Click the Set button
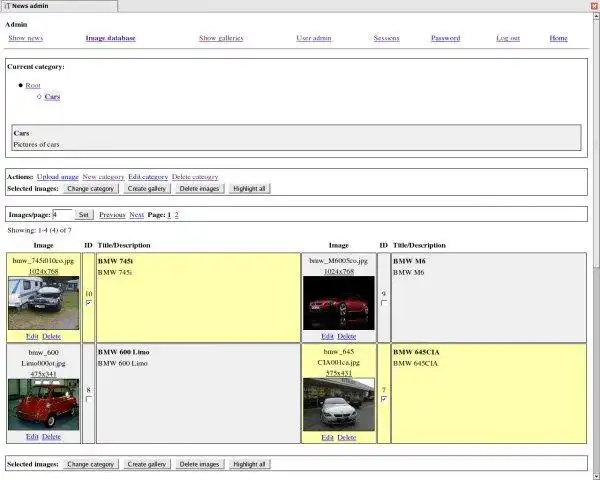This screenshot has height=480, width=600. pyautogui.click(x=84, y=215)
